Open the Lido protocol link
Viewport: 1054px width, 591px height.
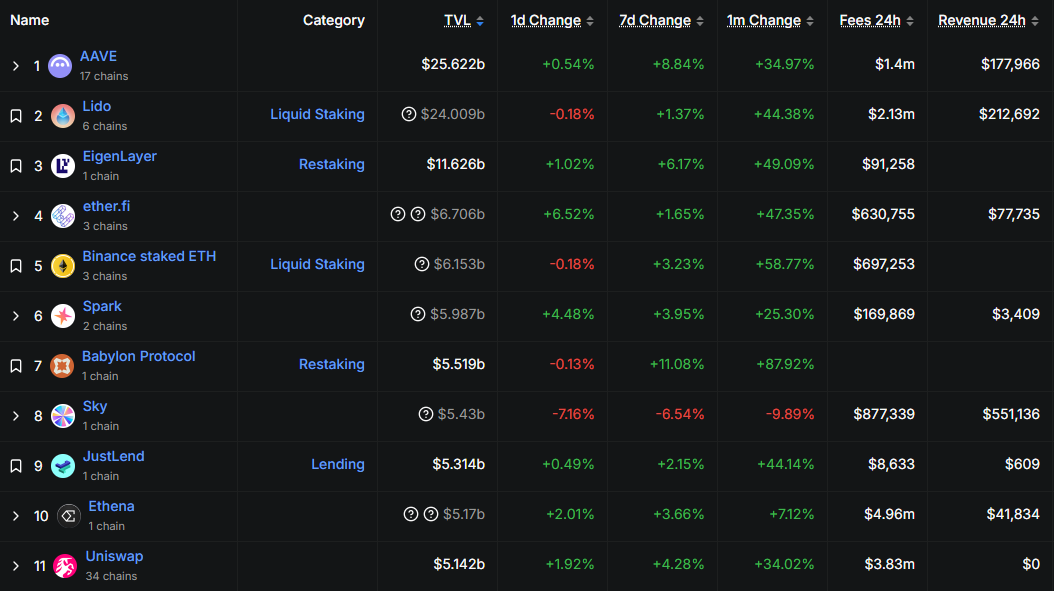tap(97, 106)
